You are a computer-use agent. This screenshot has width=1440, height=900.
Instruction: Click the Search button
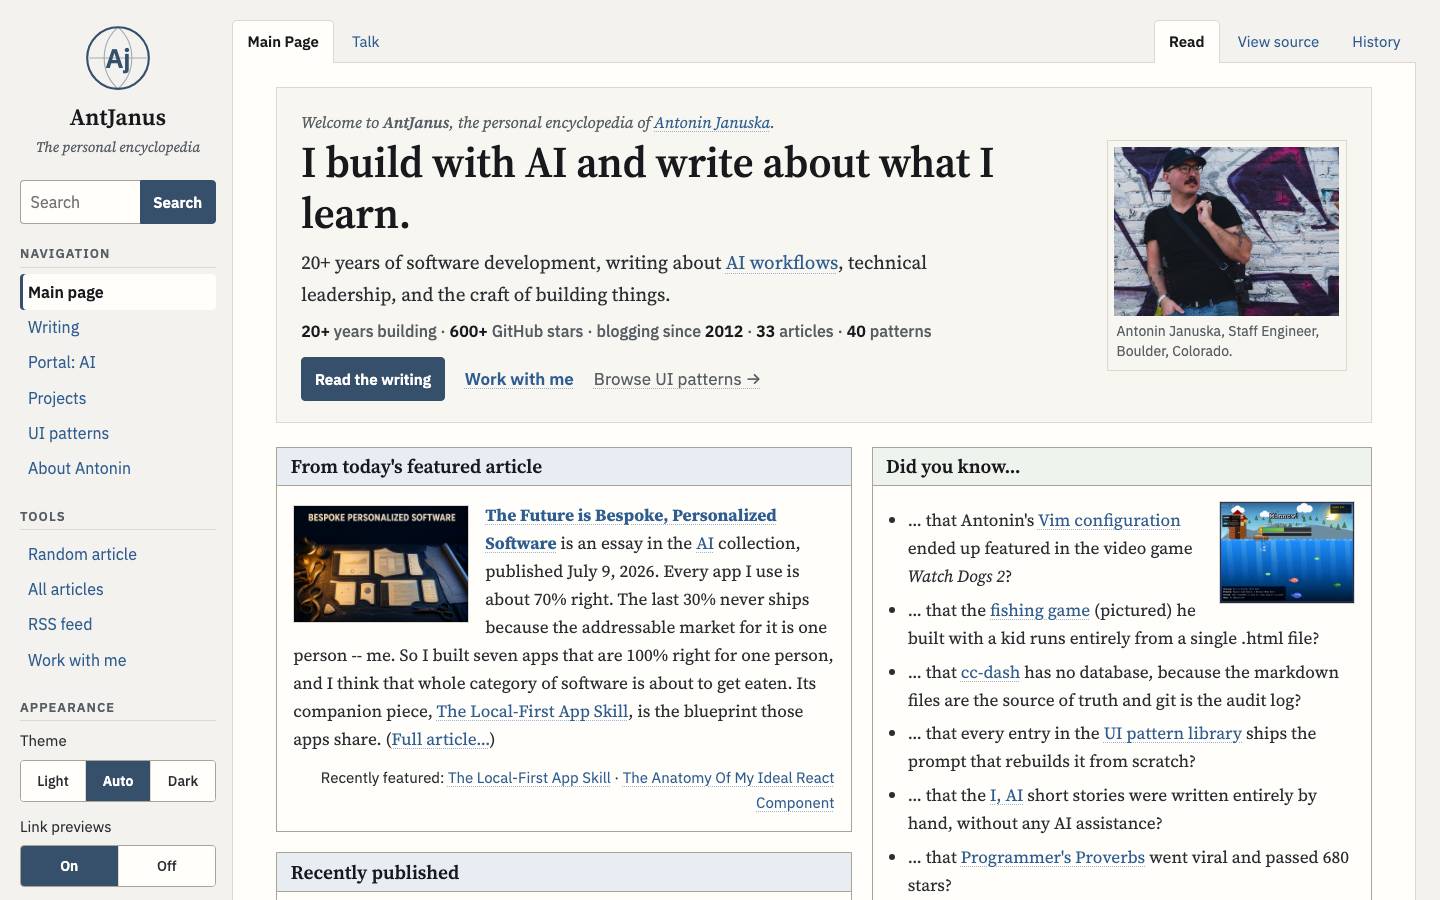(x=178, y=202)
